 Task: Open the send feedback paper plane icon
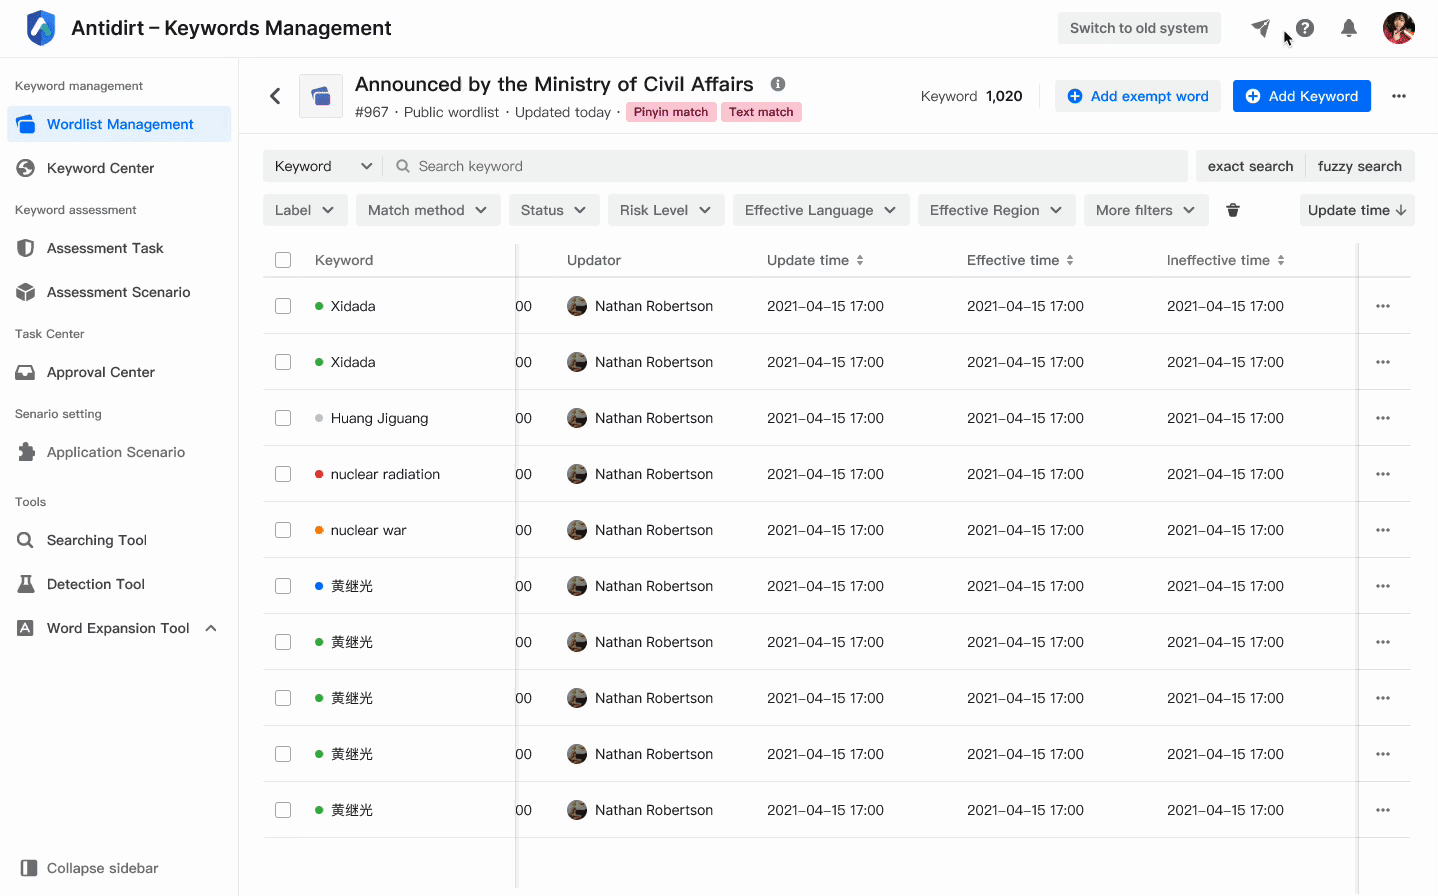[1260, 28]
